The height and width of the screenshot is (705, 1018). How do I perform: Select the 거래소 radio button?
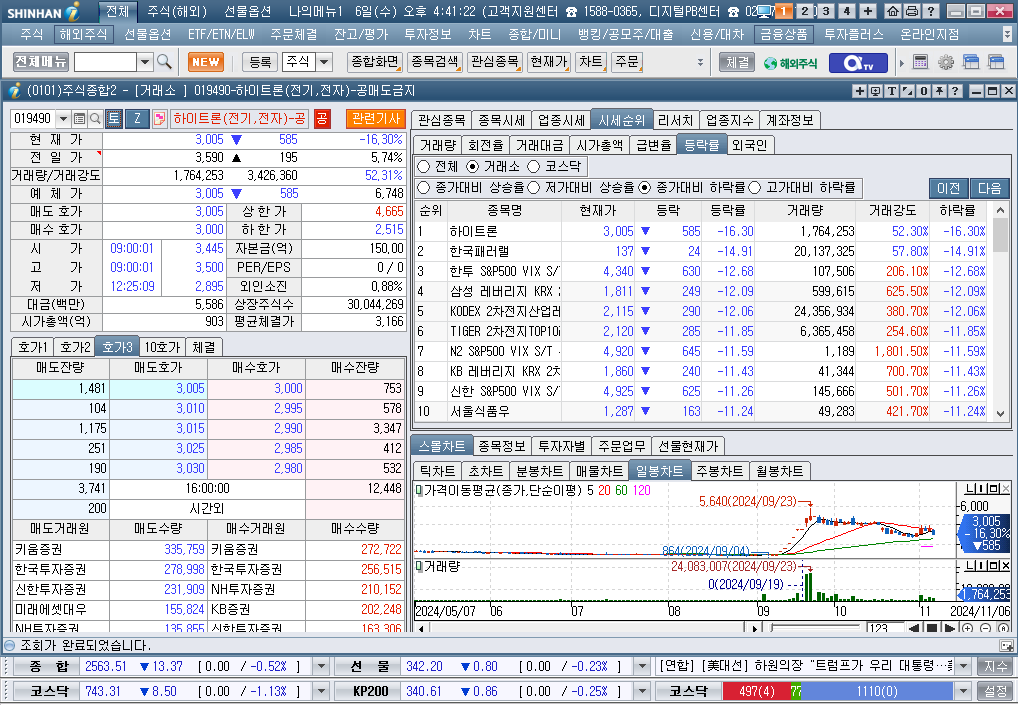(x=473, y=167)
